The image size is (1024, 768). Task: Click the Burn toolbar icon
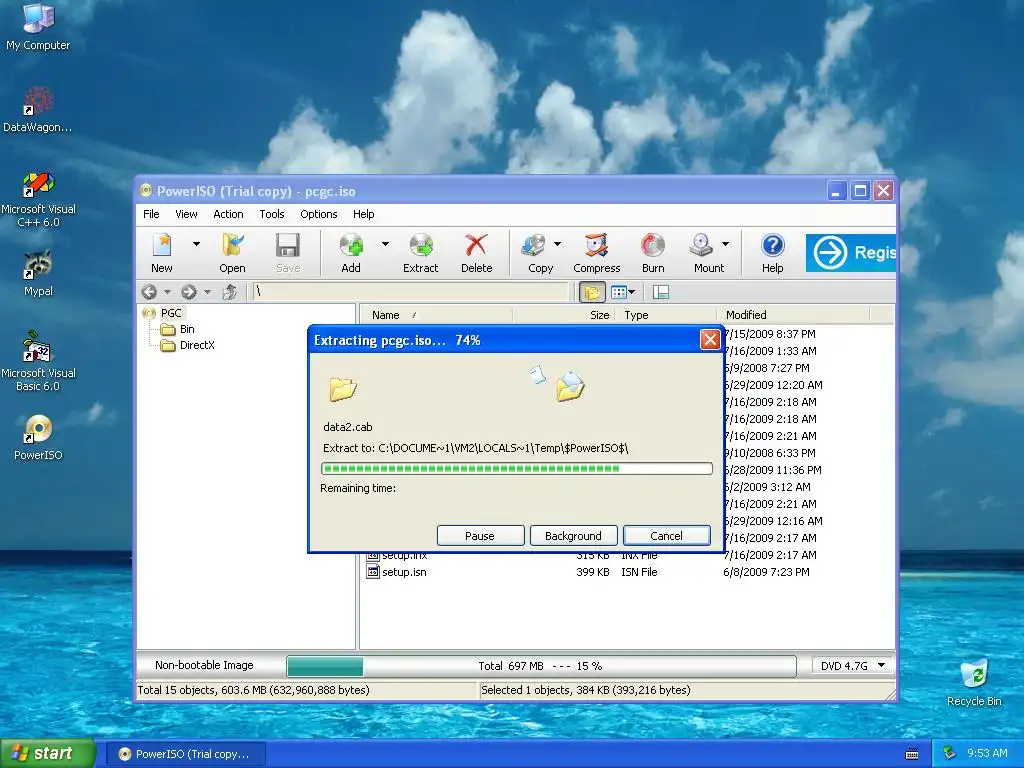(653, 253)
